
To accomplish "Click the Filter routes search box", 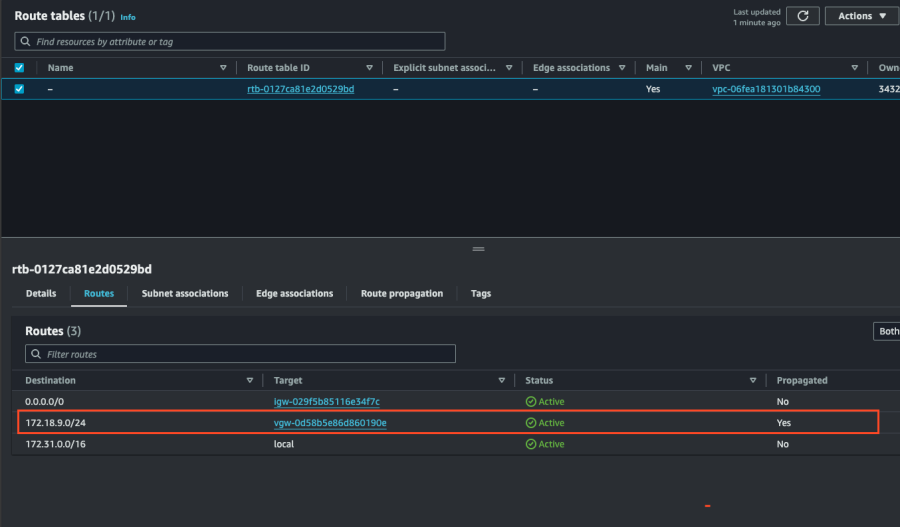I will tap(240, 354).
